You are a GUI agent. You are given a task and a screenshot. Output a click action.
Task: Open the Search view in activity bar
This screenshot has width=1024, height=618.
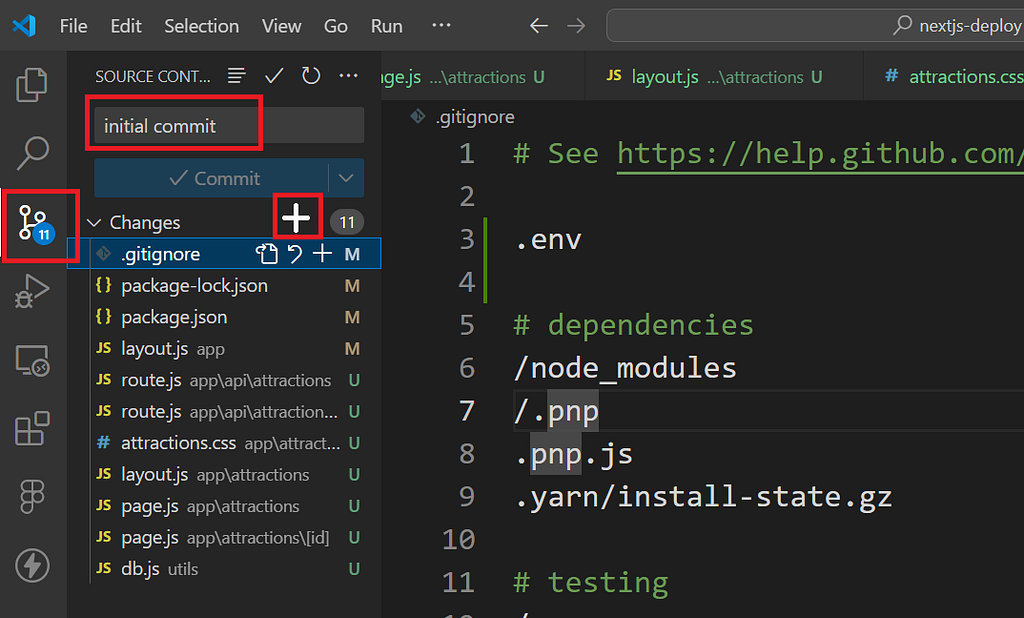tap(31, 153)
